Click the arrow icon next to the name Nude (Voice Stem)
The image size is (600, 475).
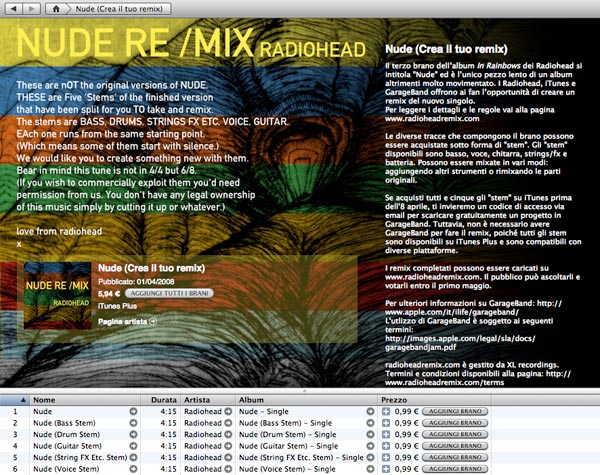point(133,469)
